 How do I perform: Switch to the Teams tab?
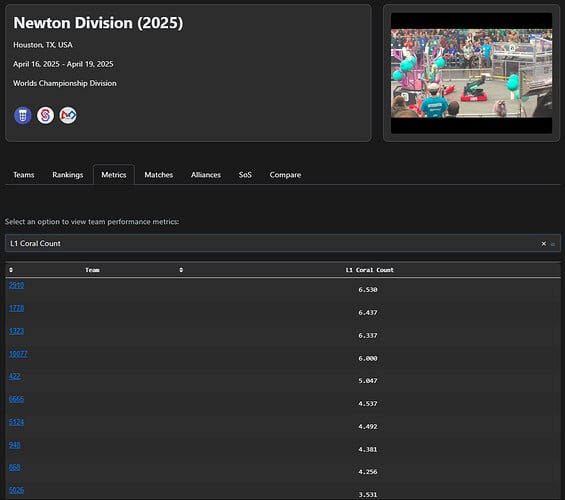coord(24,175)
